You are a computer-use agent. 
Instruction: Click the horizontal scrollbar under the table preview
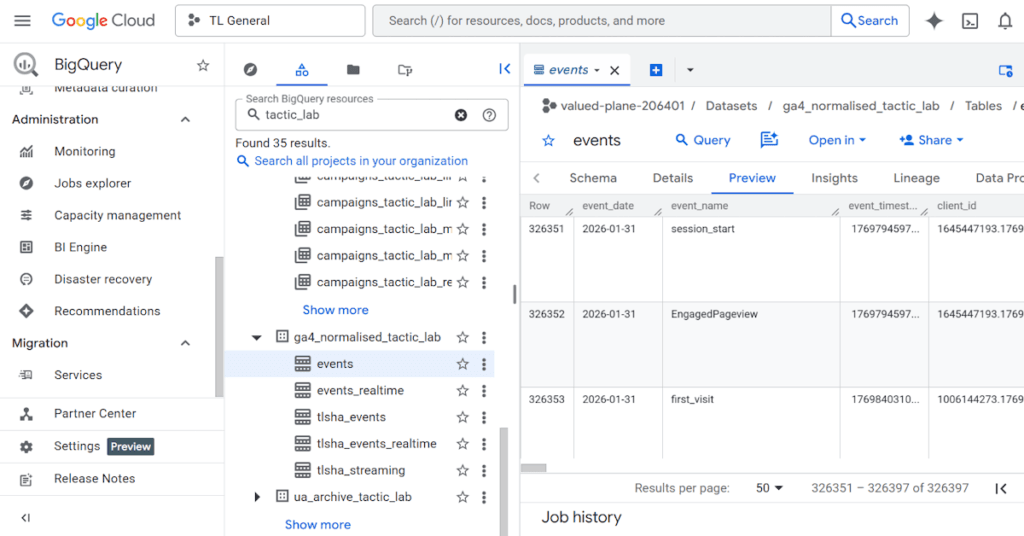tap(534, 468)
